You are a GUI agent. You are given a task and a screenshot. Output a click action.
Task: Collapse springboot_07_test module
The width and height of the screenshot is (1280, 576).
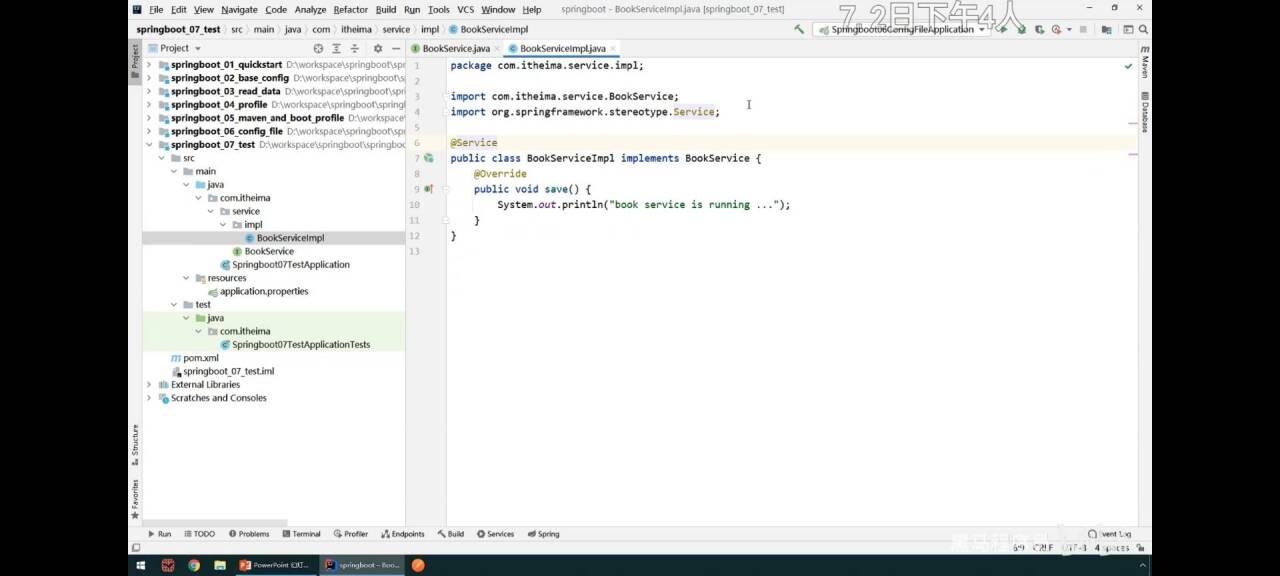coord(149,145)
